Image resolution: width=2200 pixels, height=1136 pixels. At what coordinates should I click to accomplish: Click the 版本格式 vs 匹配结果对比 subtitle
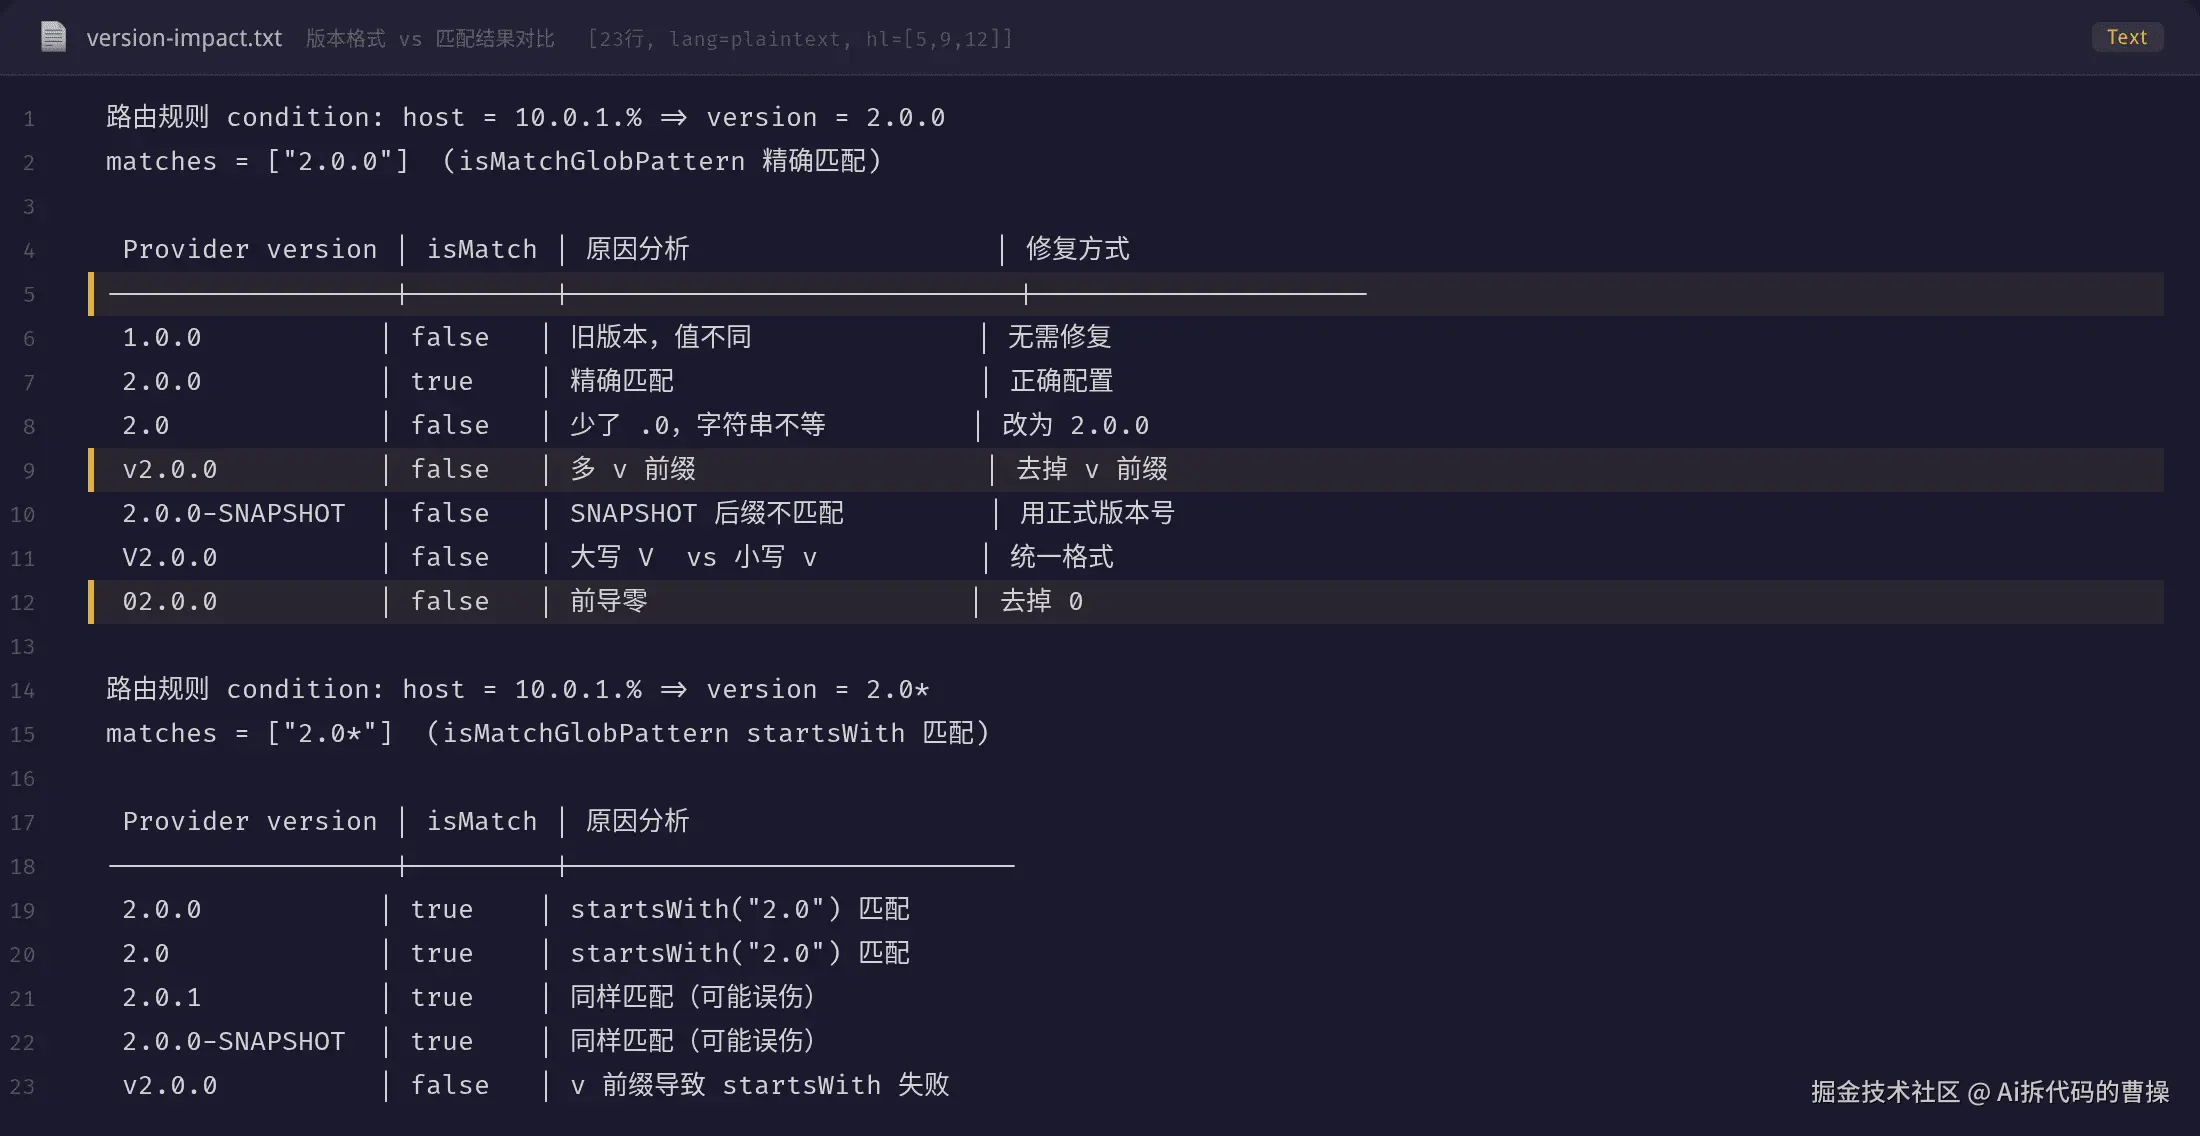(430, 38)
